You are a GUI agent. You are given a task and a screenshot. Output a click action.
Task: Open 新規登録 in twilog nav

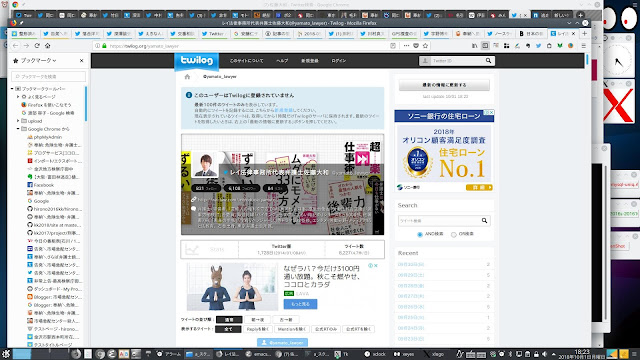pyautogui.click(x=310, y=61)
